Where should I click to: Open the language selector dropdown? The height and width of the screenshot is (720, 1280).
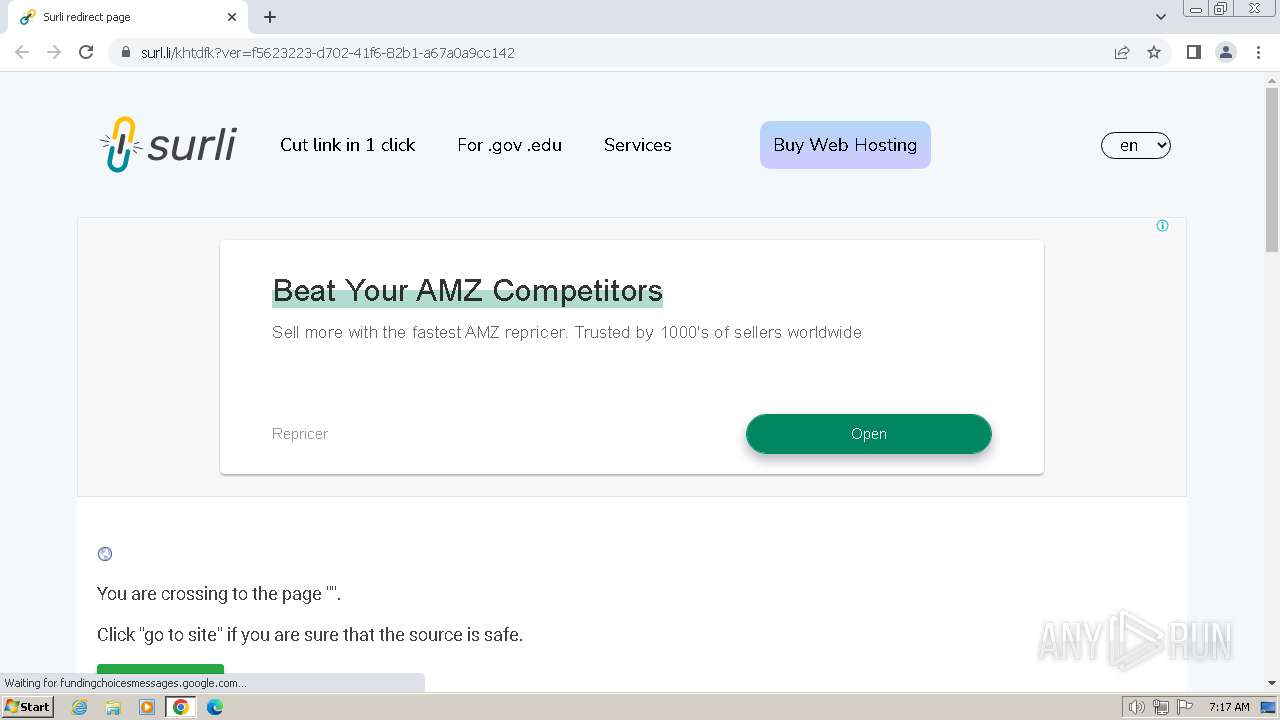pos(1136,145)
